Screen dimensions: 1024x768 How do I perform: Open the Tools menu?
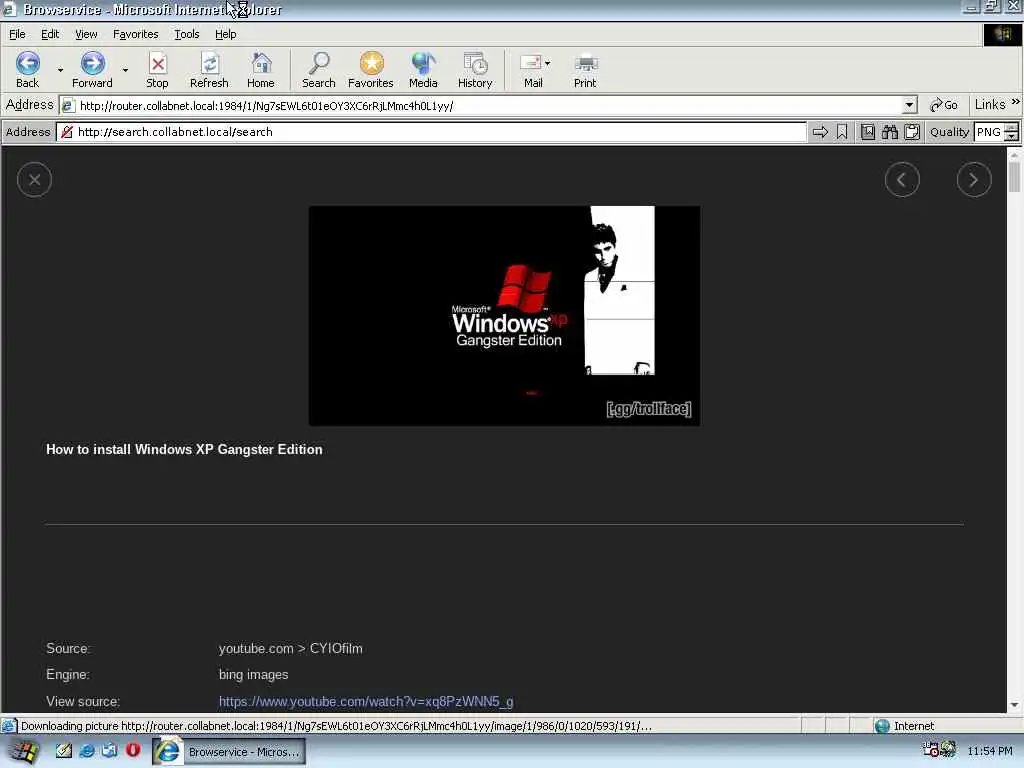tap(186, 34)
